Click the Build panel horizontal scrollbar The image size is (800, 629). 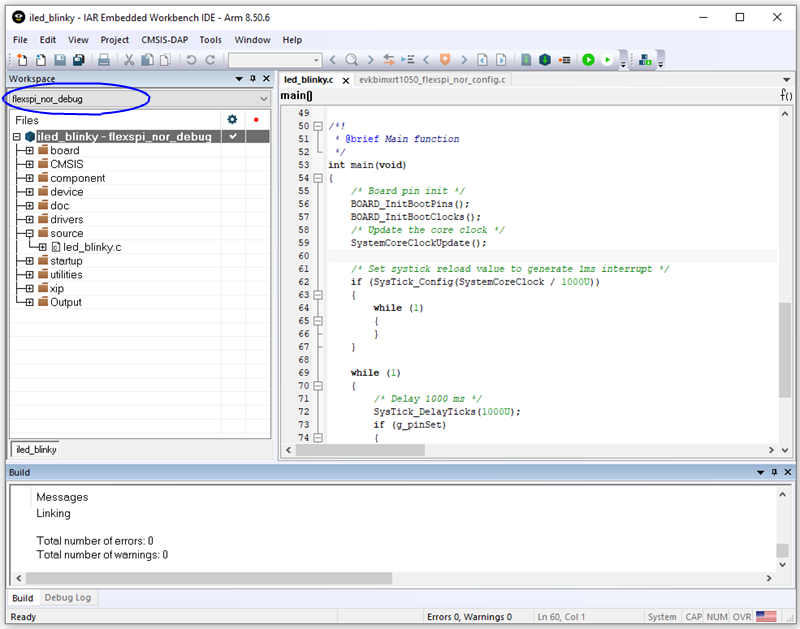coord(200,578)
